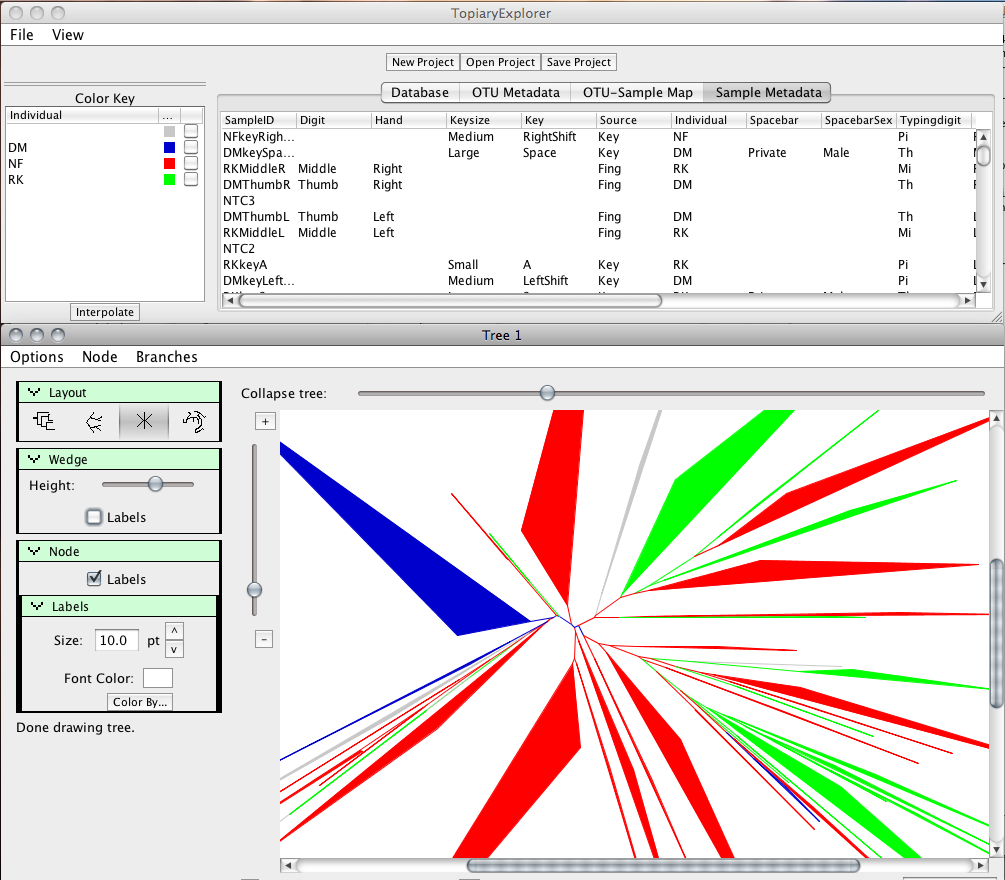Click the metadata horizontal scrollbar thumb
Screen dimensions: 1005x880
(450, 300)
